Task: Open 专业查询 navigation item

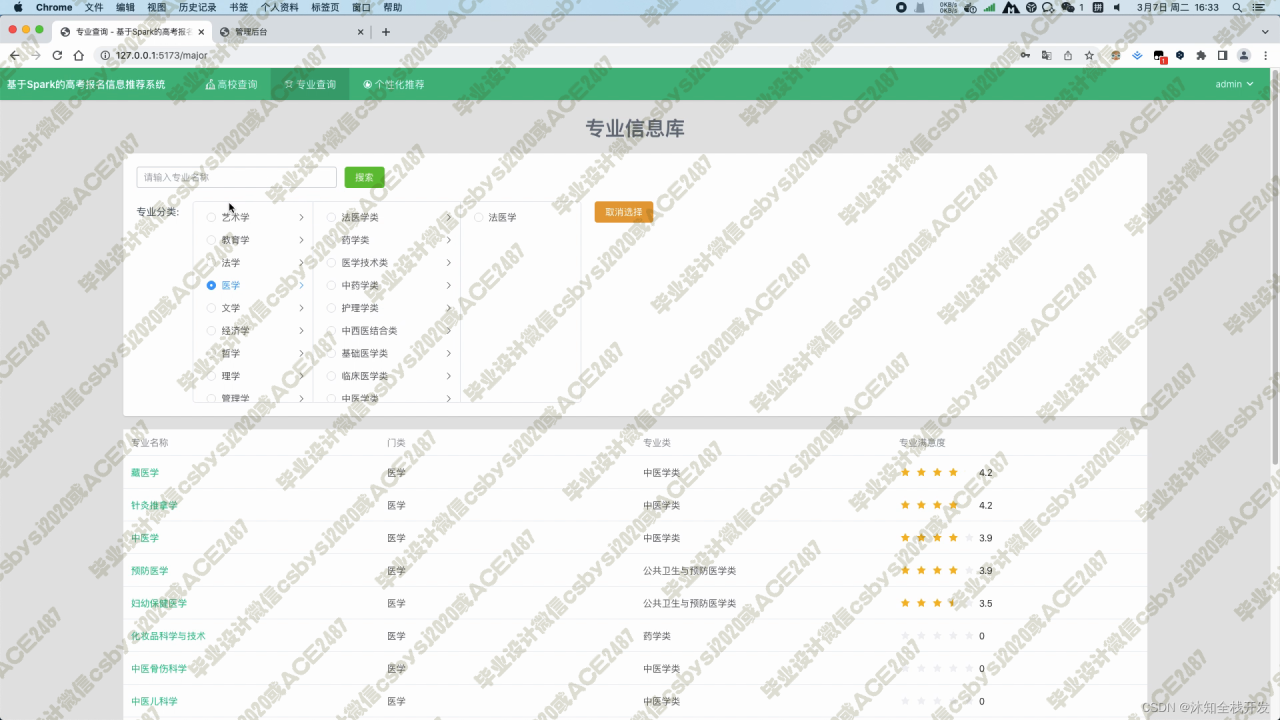Action: pyautogui.click(x=310, y=85)
